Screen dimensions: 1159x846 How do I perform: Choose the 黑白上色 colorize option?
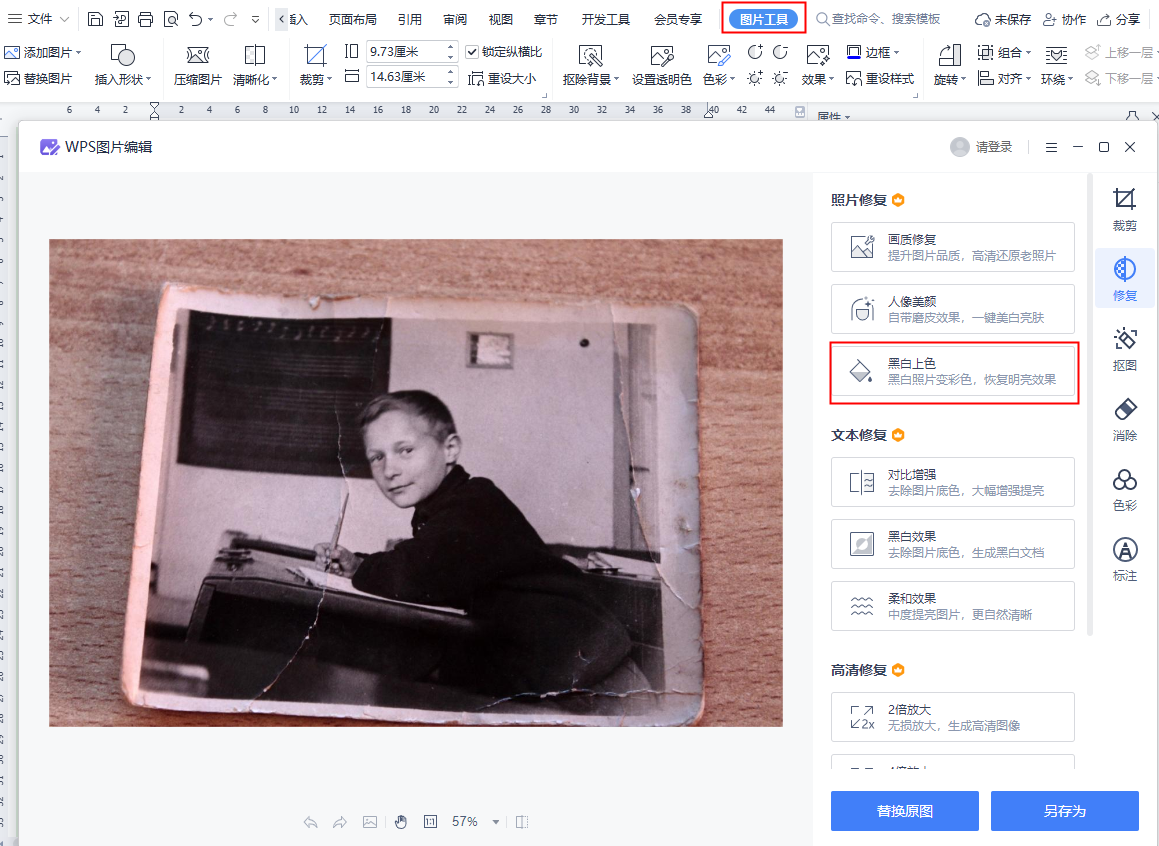tap(953, 371)
